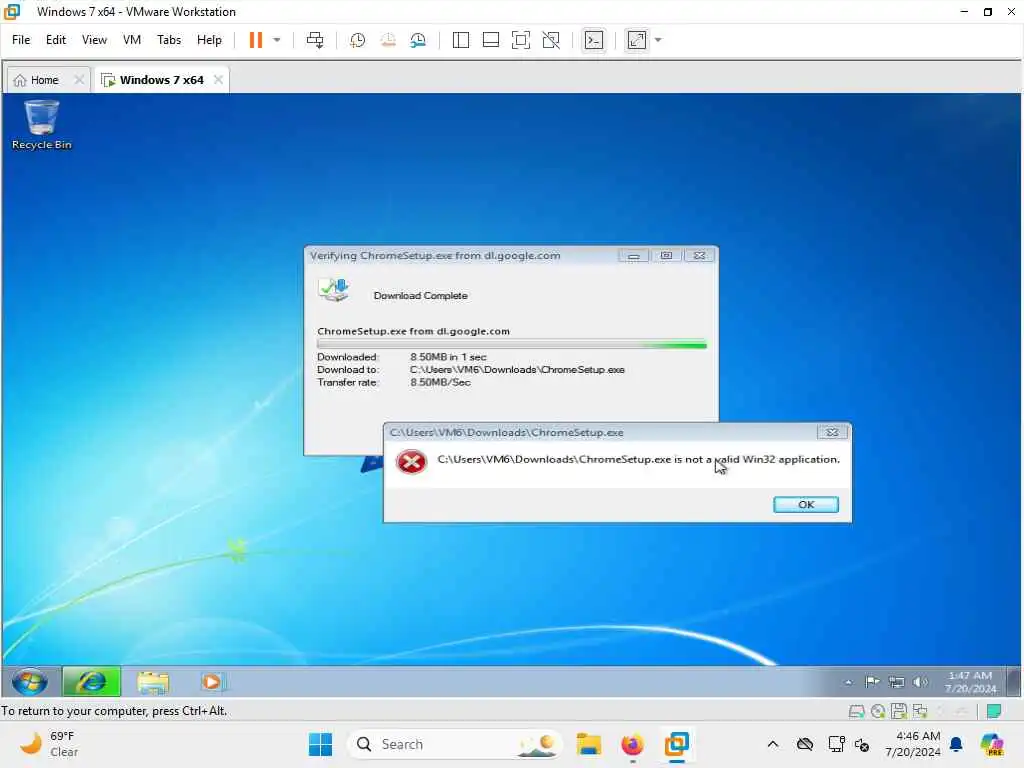
Task: Open the View menu
Action: tap(94, 40)
